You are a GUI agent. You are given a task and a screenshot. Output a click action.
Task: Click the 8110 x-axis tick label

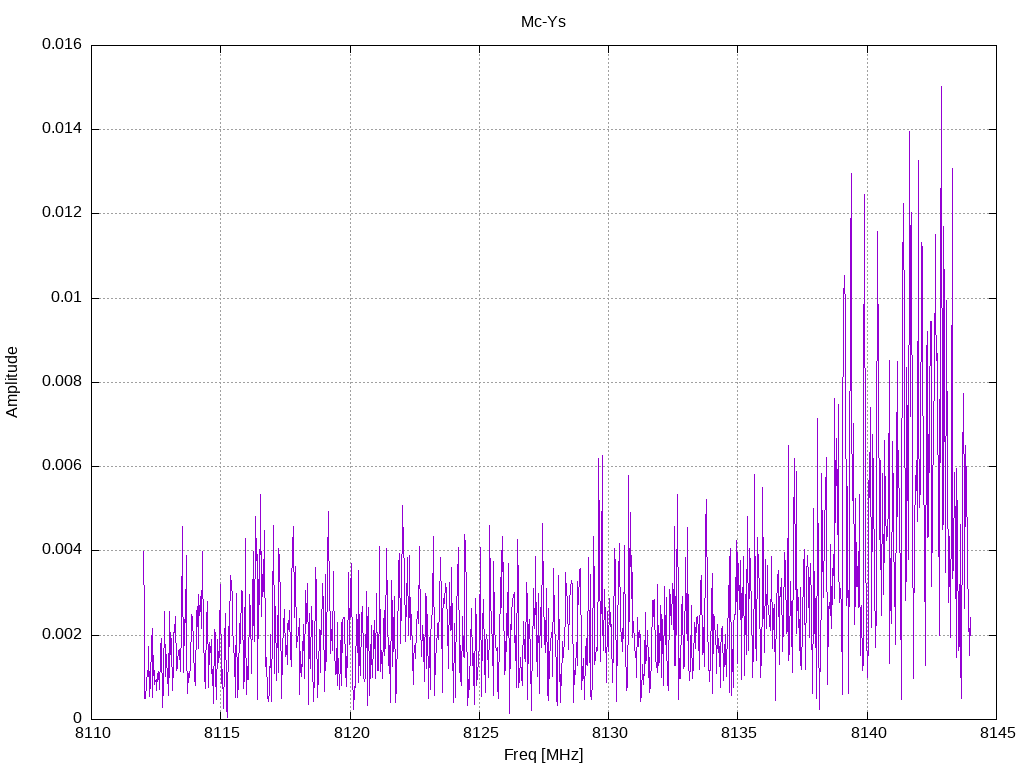coord(92,734)
